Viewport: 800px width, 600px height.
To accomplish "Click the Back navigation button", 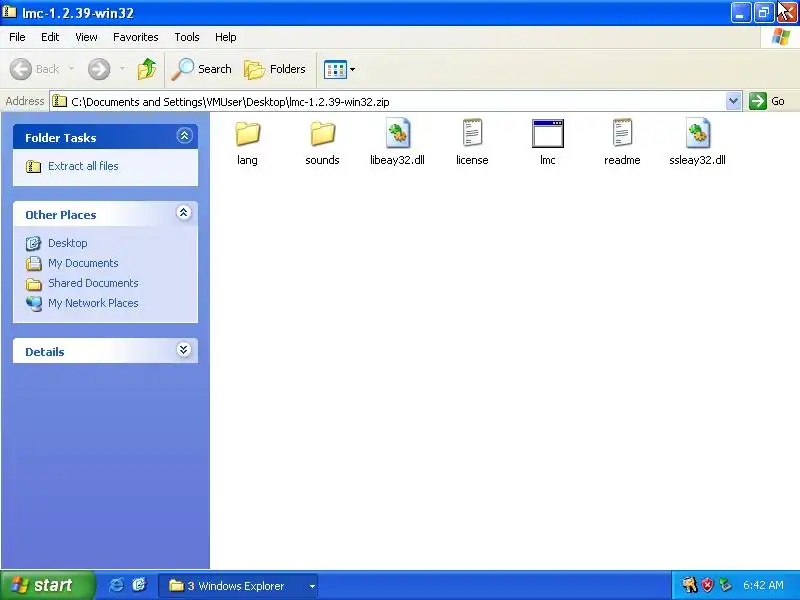I will pyautogui.click(x=35, y=69).
